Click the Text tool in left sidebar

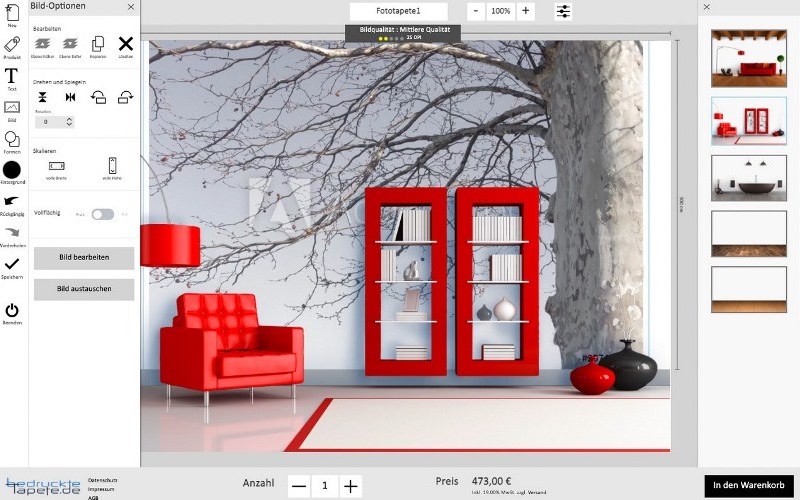pos(12,77)
